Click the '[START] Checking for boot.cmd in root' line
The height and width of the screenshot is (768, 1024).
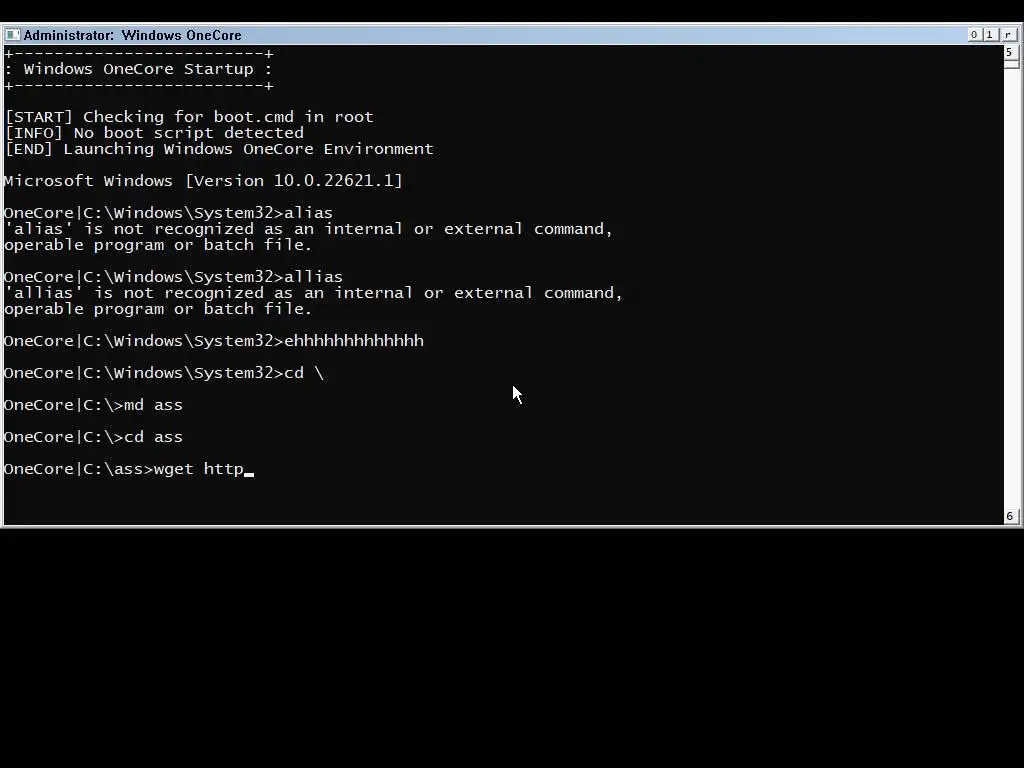tap(189, 117)
